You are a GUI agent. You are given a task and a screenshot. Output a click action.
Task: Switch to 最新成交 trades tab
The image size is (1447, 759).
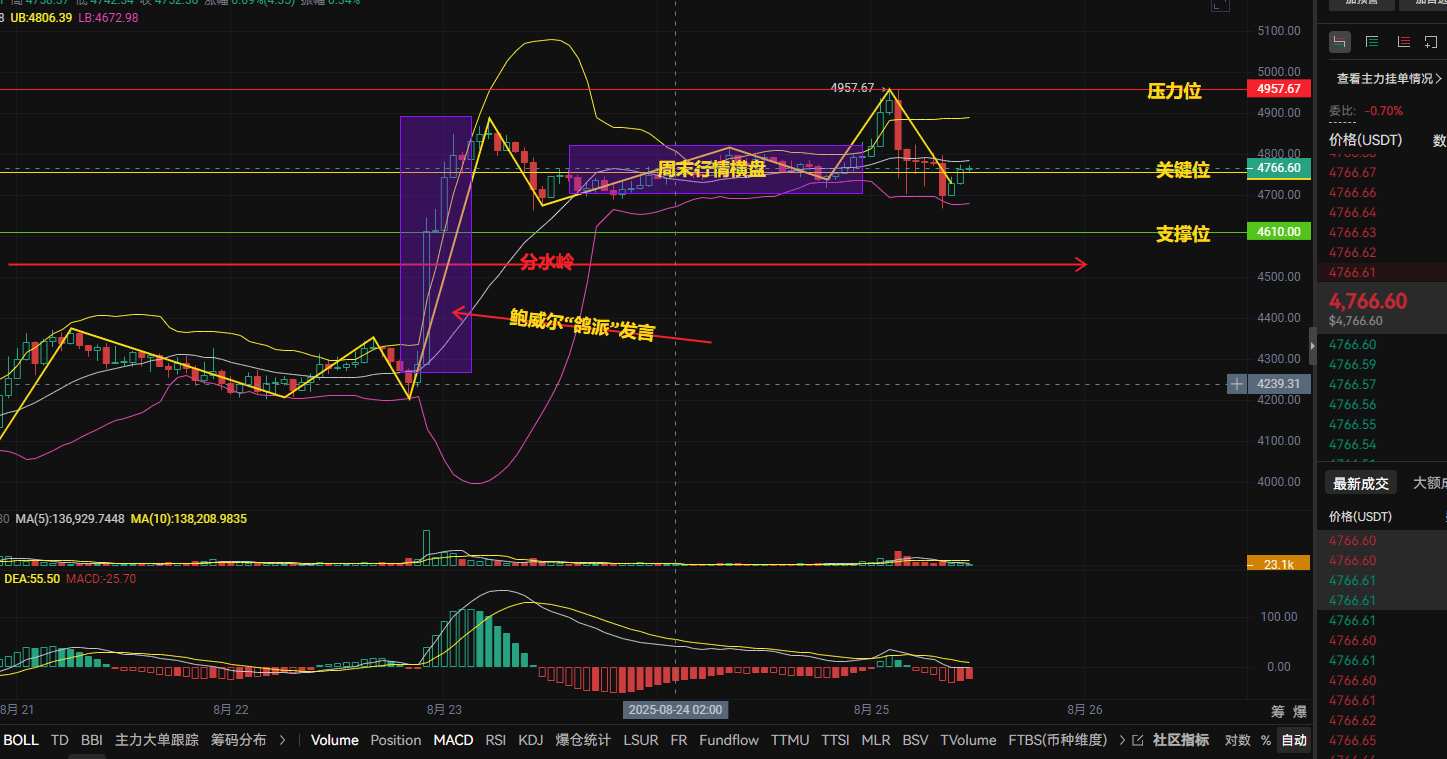tap(1360, 483)
